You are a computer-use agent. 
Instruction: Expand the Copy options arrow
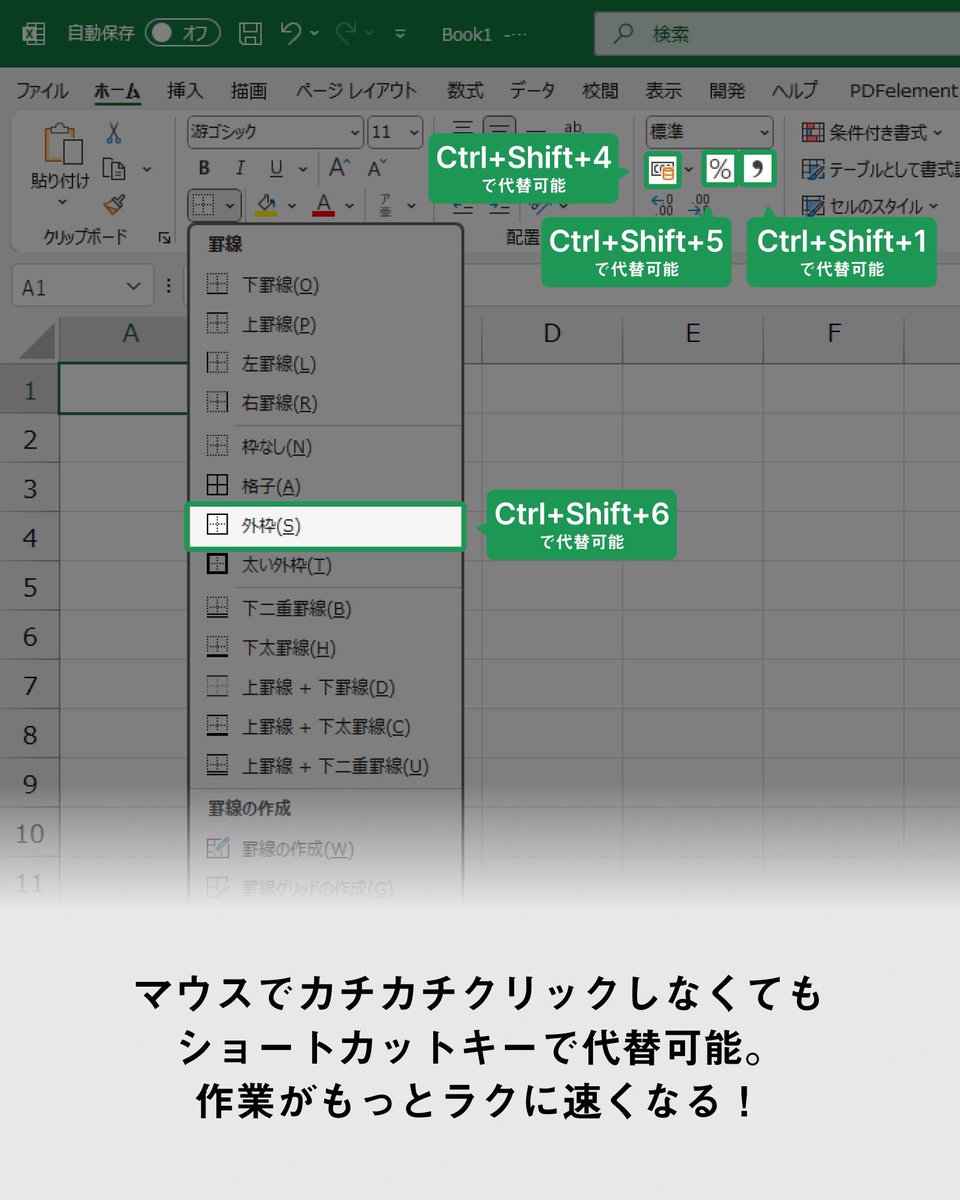tap(147, 169)
